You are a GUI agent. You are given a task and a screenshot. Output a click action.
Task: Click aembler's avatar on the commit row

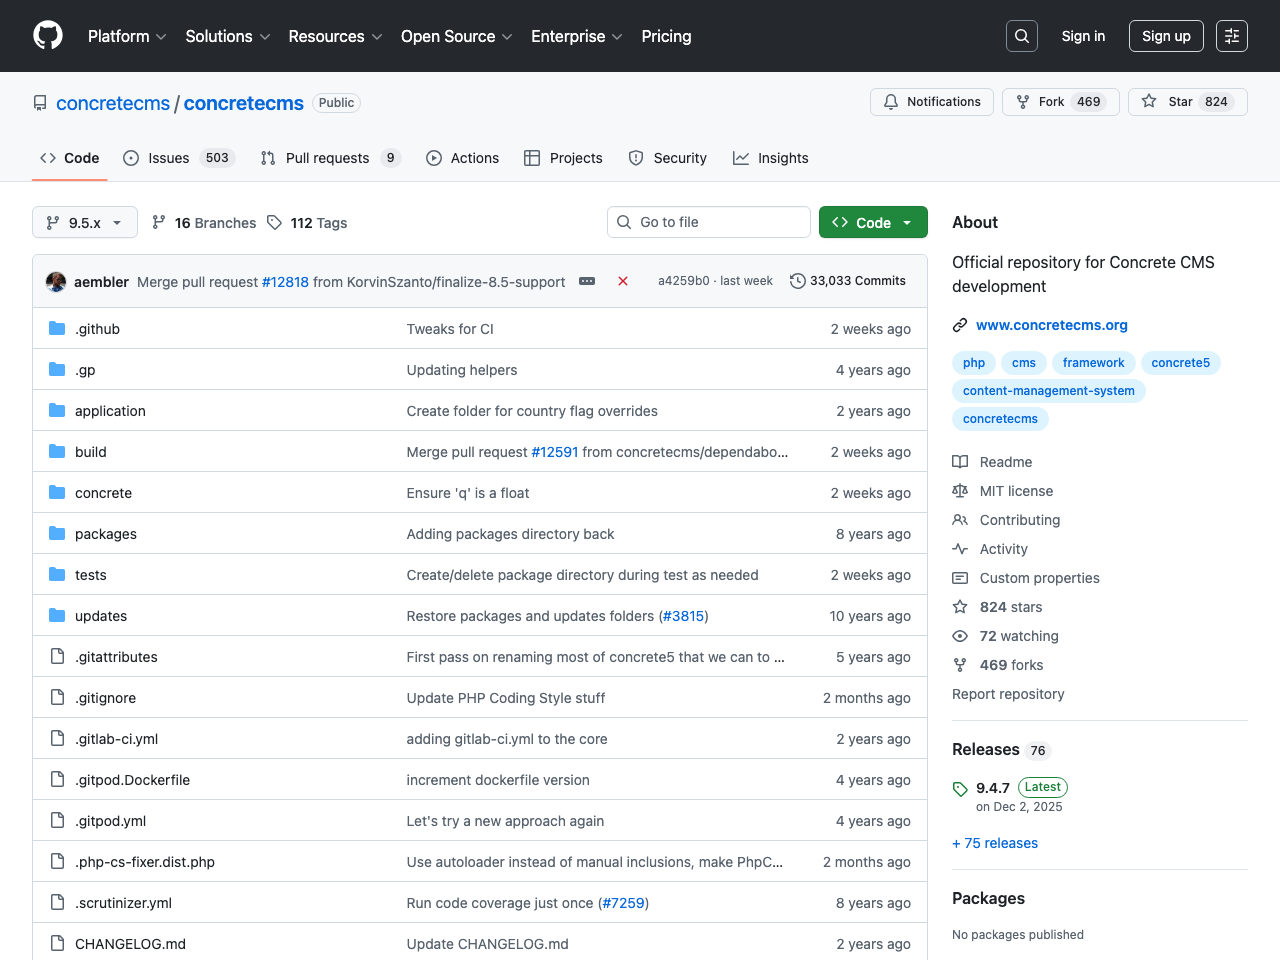pyautogui.click(x=56, y=281)
